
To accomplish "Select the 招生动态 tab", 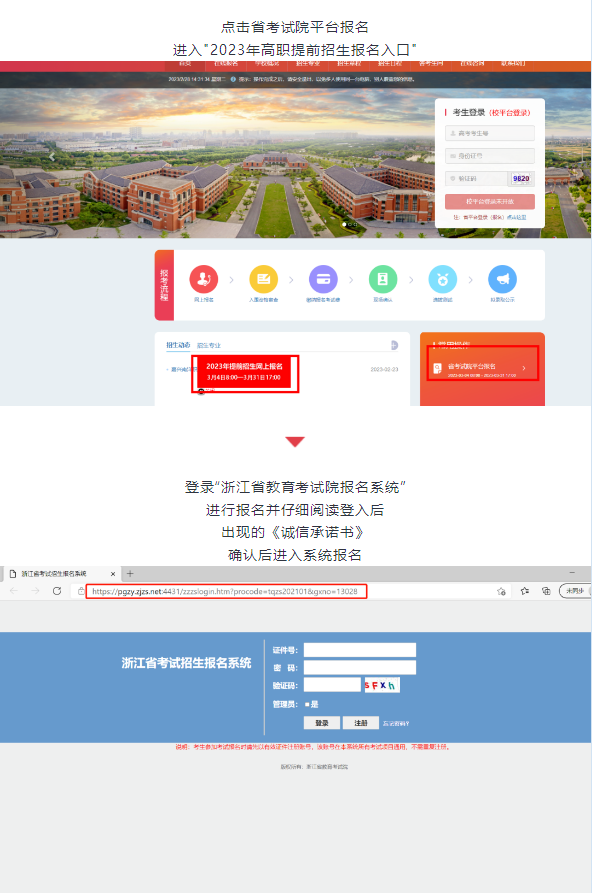I will 178,345.
